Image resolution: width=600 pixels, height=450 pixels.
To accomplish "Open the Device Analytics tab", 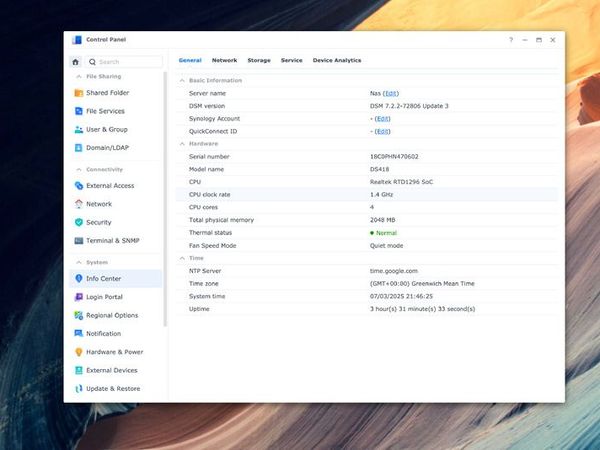I will [337, 60].
